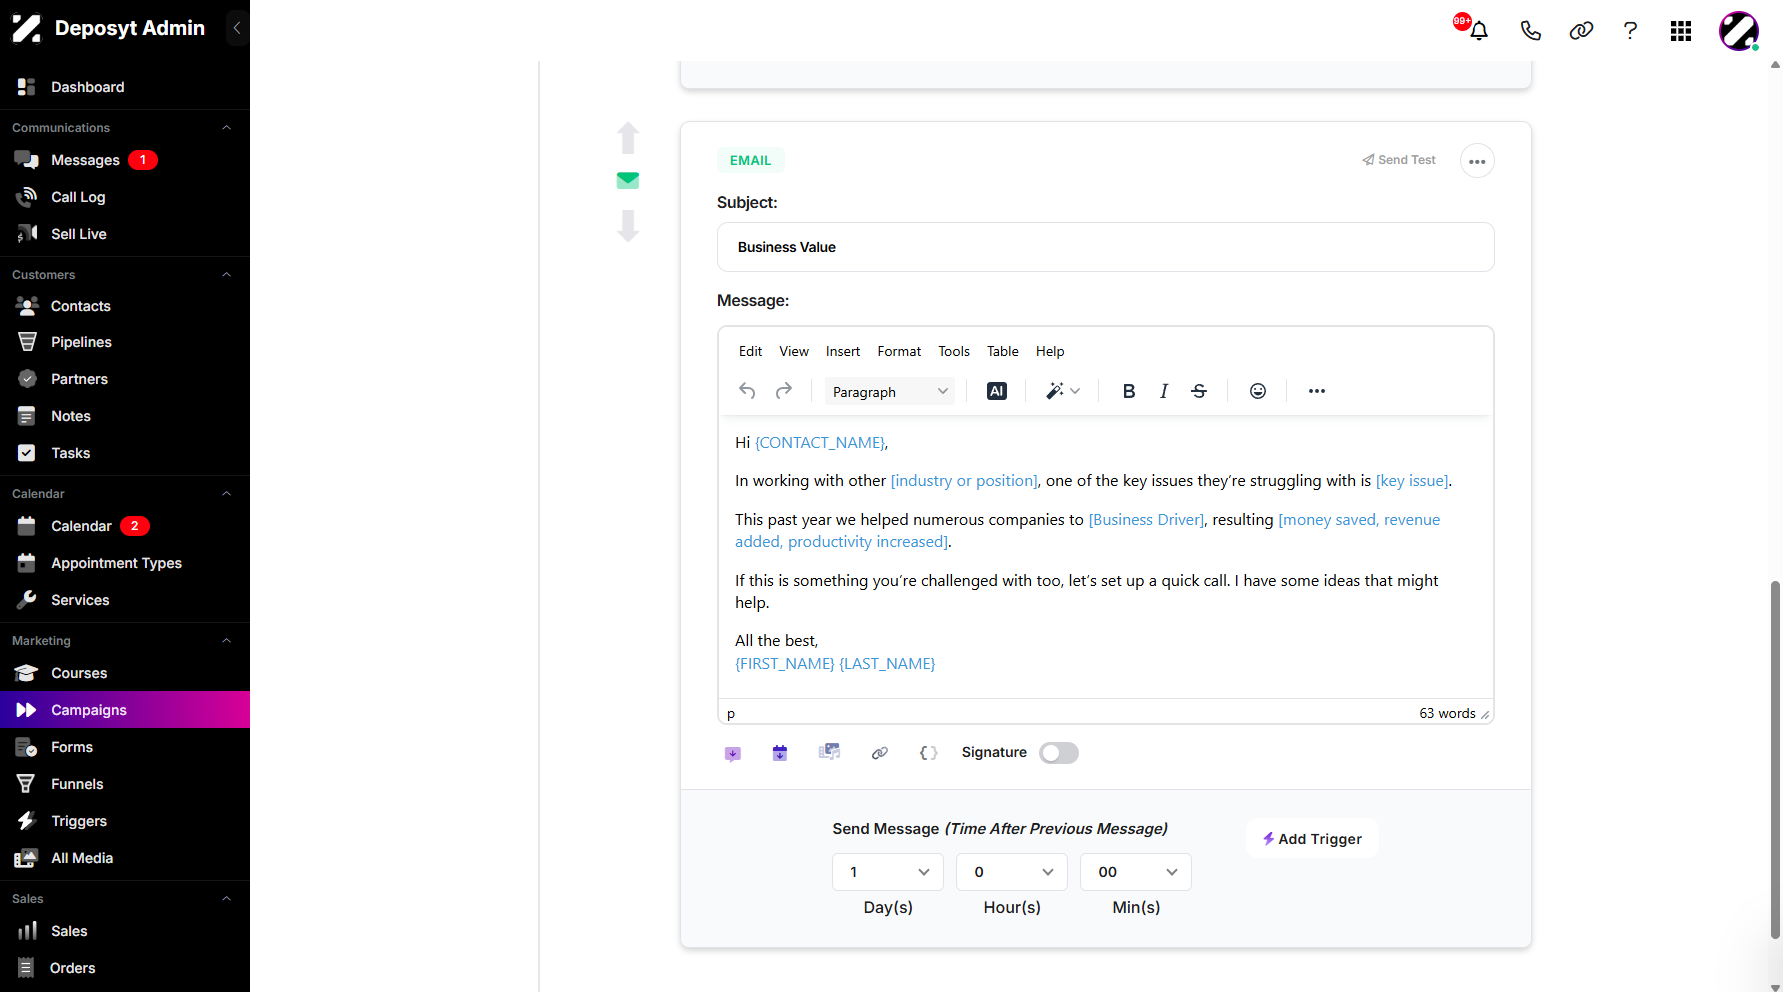Click the page vertical scrollbar
Image resolution: width=1783 pixels, height=992 pixels.
coord(1775,760)
